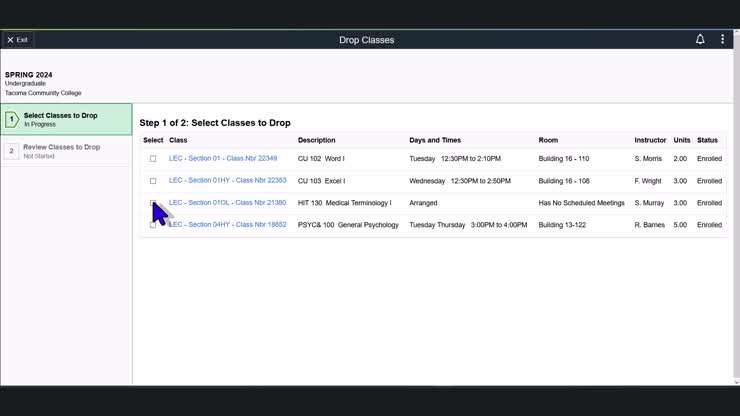Select checkbox for CU 103 Excel I
This screenshot has height=416, width=740.
[153, 181]
